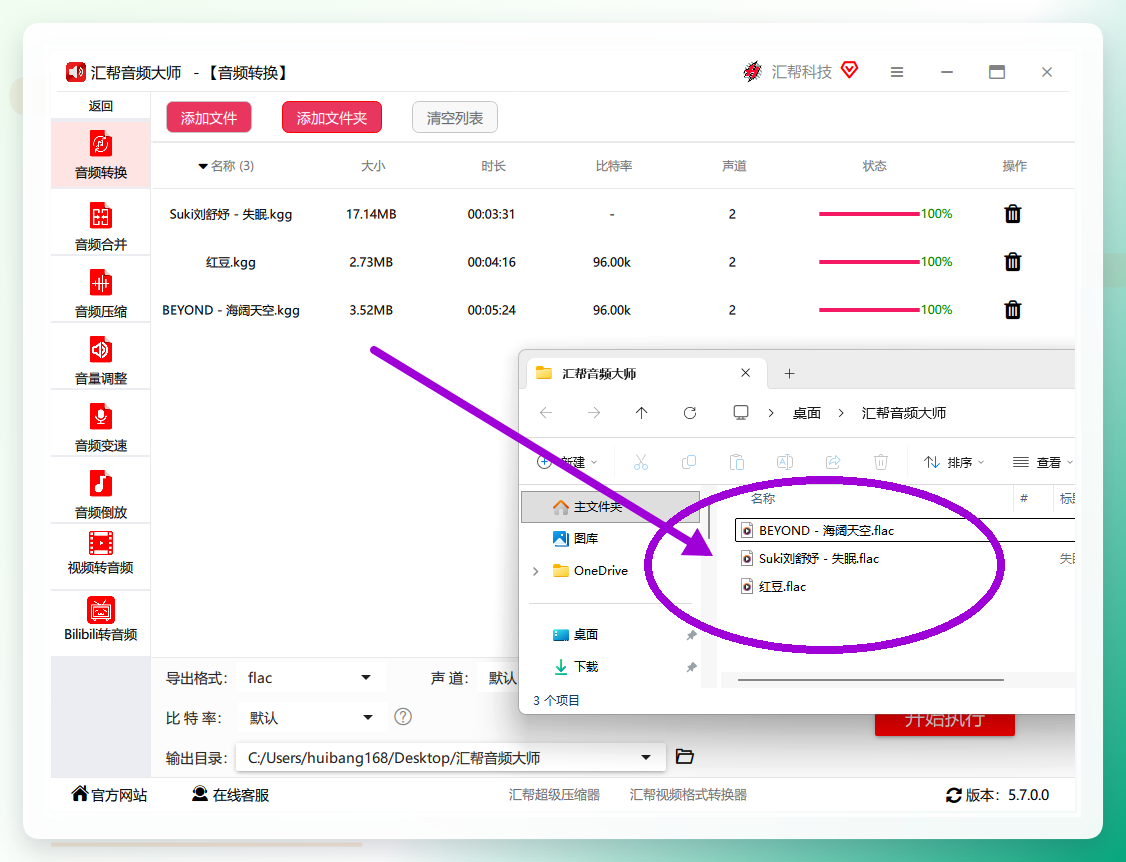Click the 添加文件夹 button

(x=332, y=117)
